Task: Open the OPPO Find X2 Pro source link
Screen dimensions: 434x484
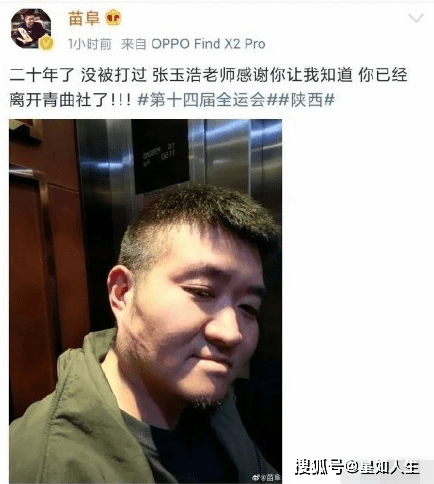Action: [x=208, y=44]
